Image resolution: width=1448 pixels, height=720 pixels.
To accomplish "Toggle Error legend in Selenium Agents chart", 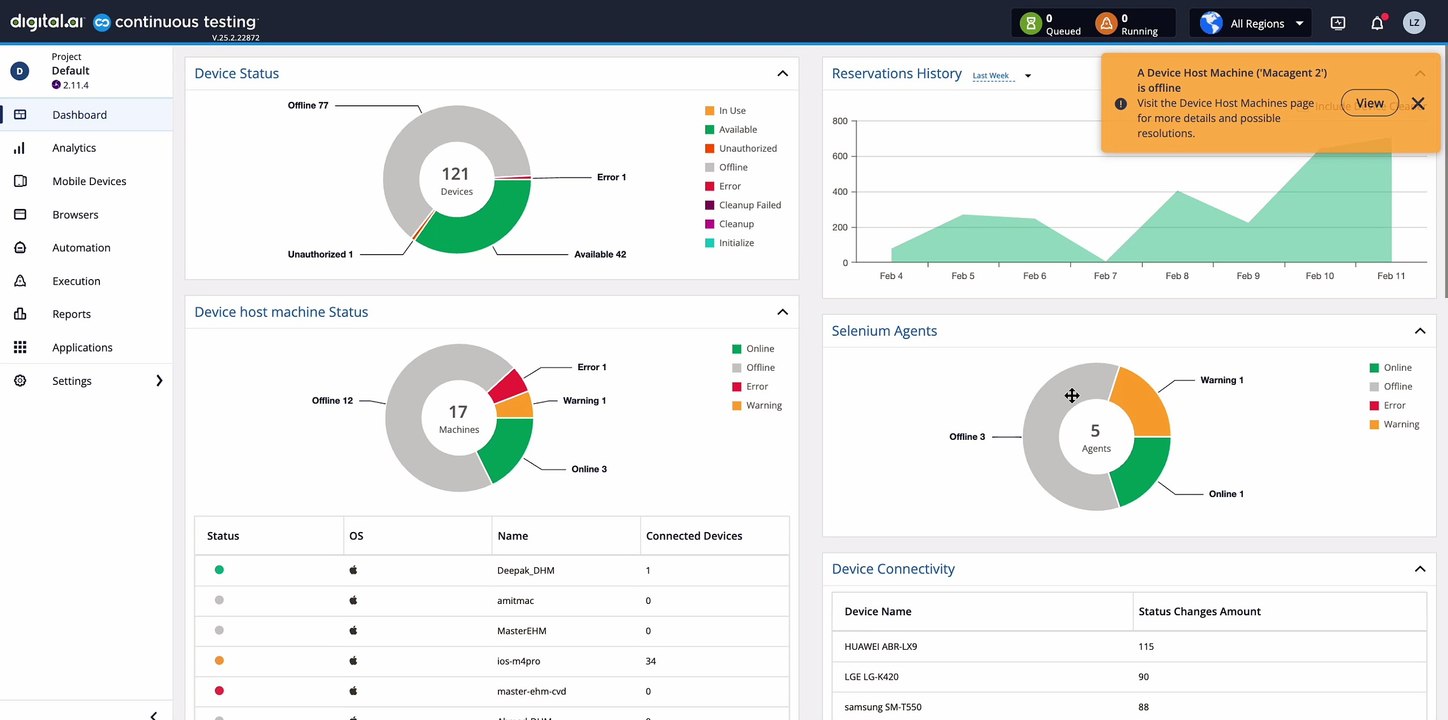I will (x=1388, y=406).
